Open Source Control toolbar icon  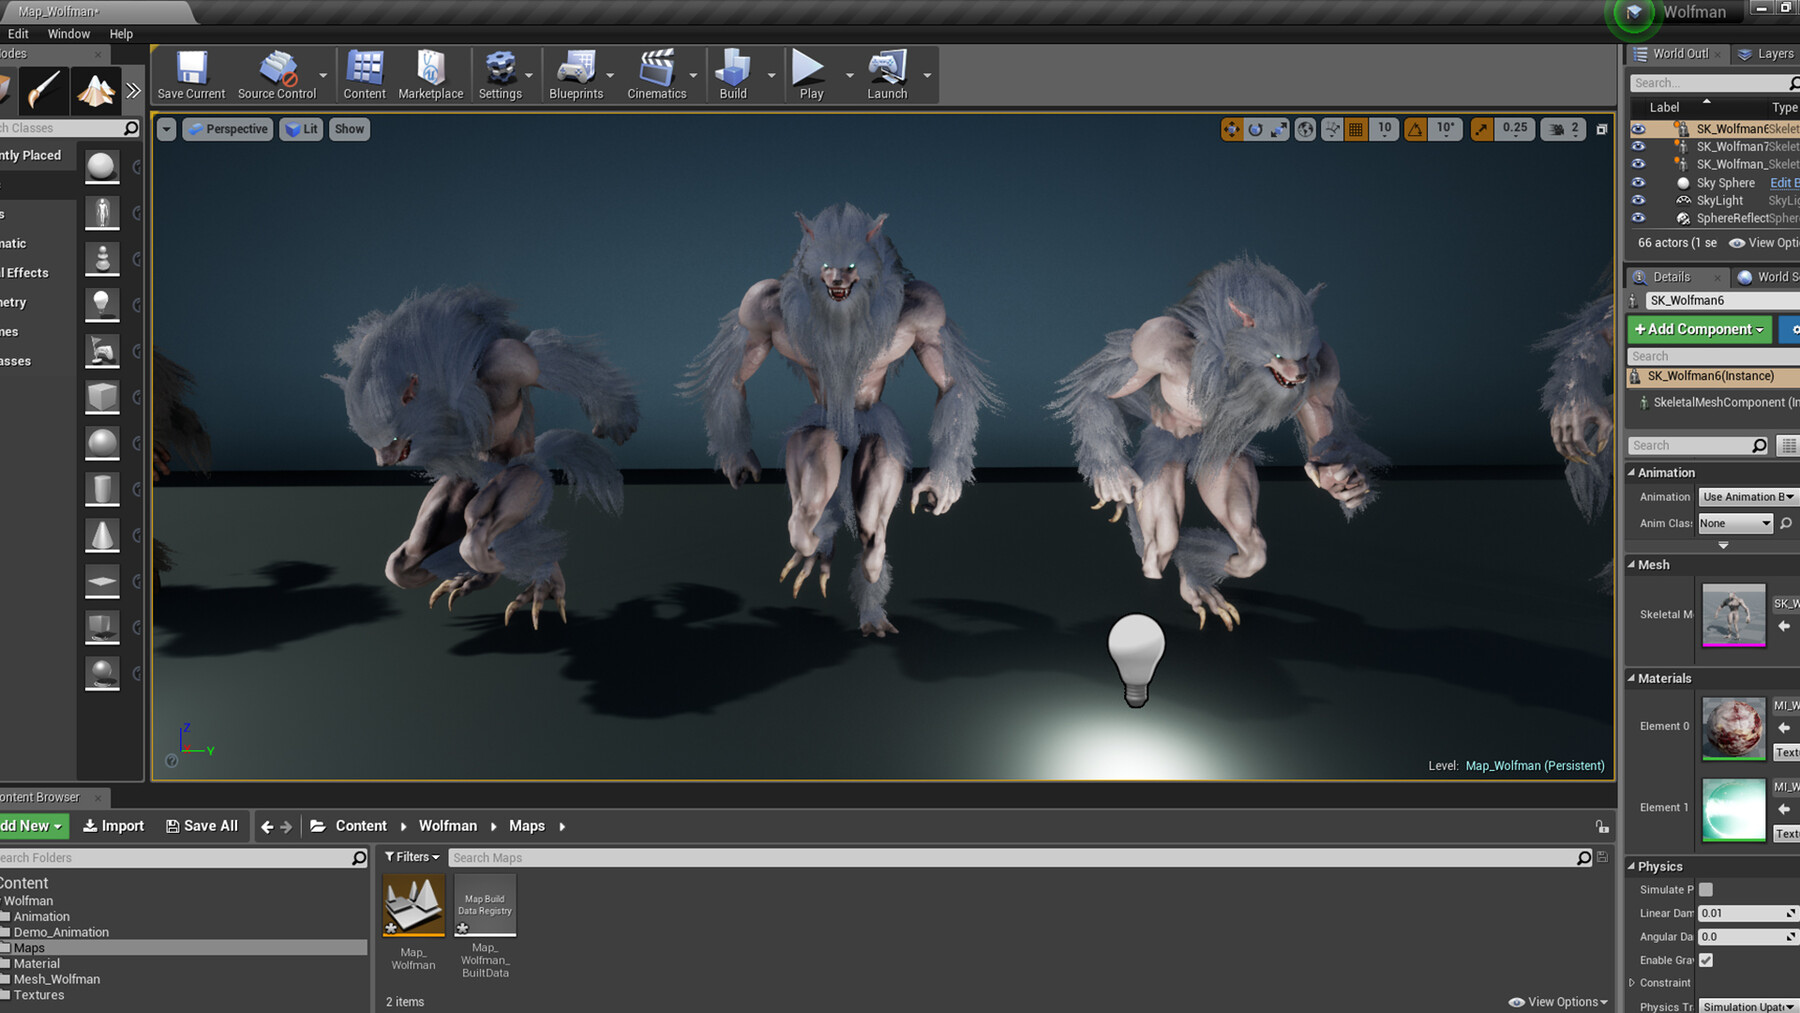click(x=277, y=75)
